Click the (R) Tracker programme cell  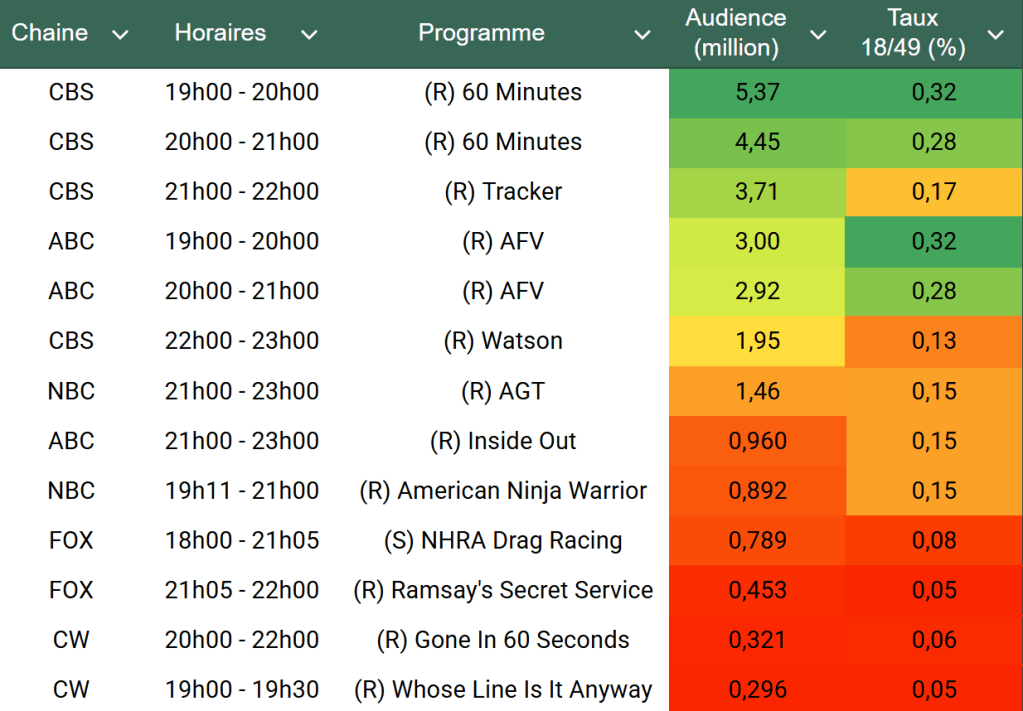pos(503,192)
